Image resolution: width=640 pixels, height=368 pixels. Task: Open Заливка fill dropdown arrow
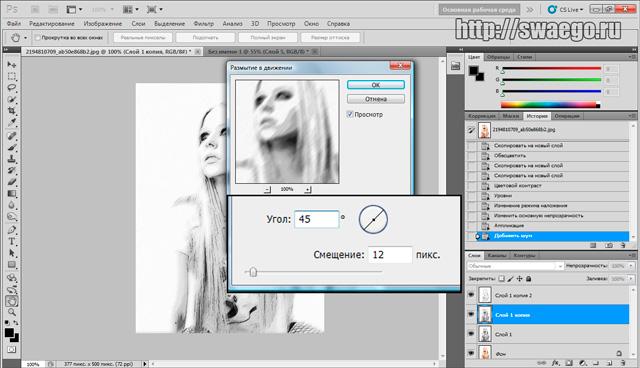pos(631,279)
